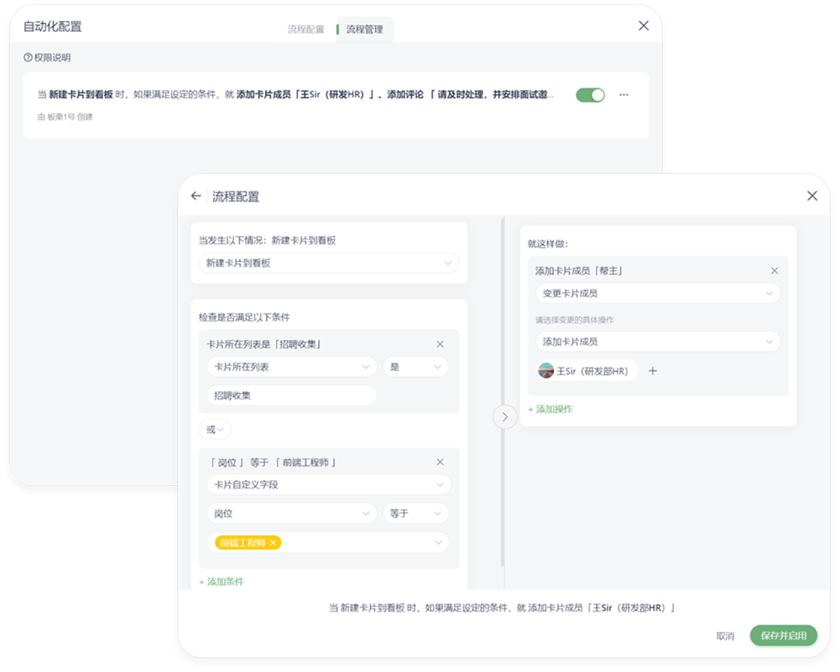Open the 或 logic operator dropdown

coord(215,429)
